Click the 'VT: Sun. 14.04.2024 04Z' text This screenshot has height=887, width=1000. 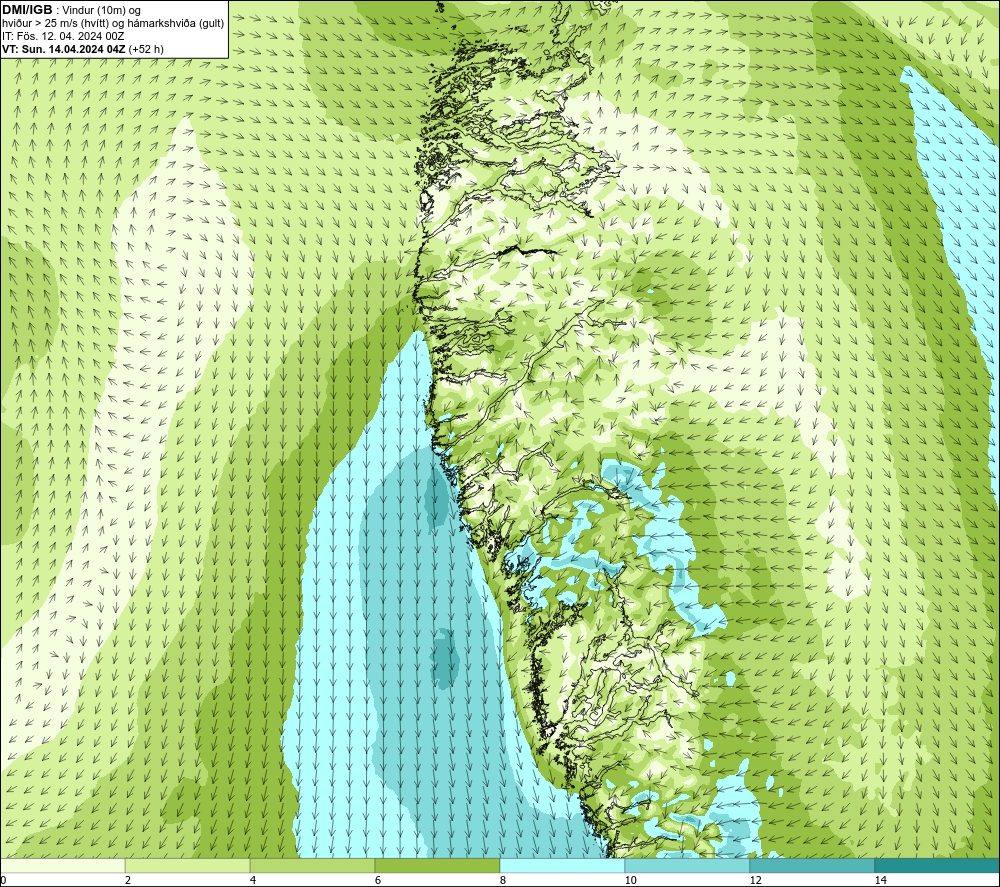click(64, 49)
